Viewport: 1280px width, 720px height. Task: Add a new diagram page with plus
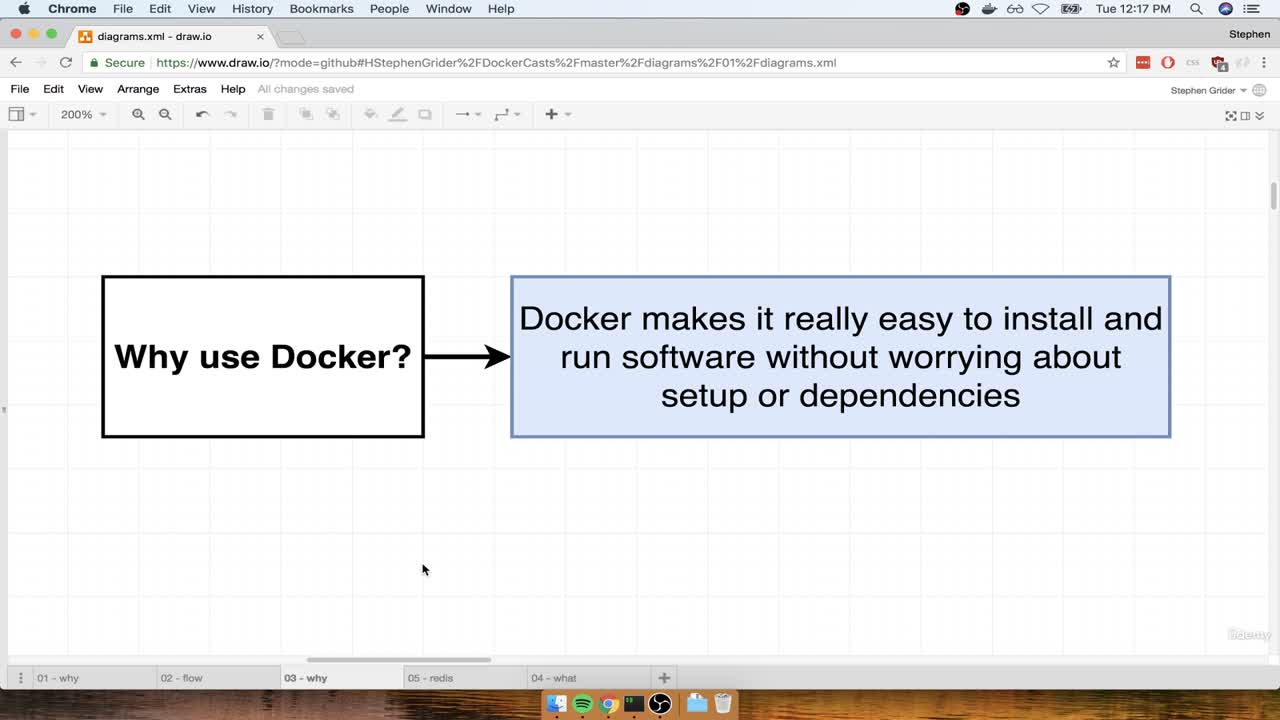(x=664, y=677)
